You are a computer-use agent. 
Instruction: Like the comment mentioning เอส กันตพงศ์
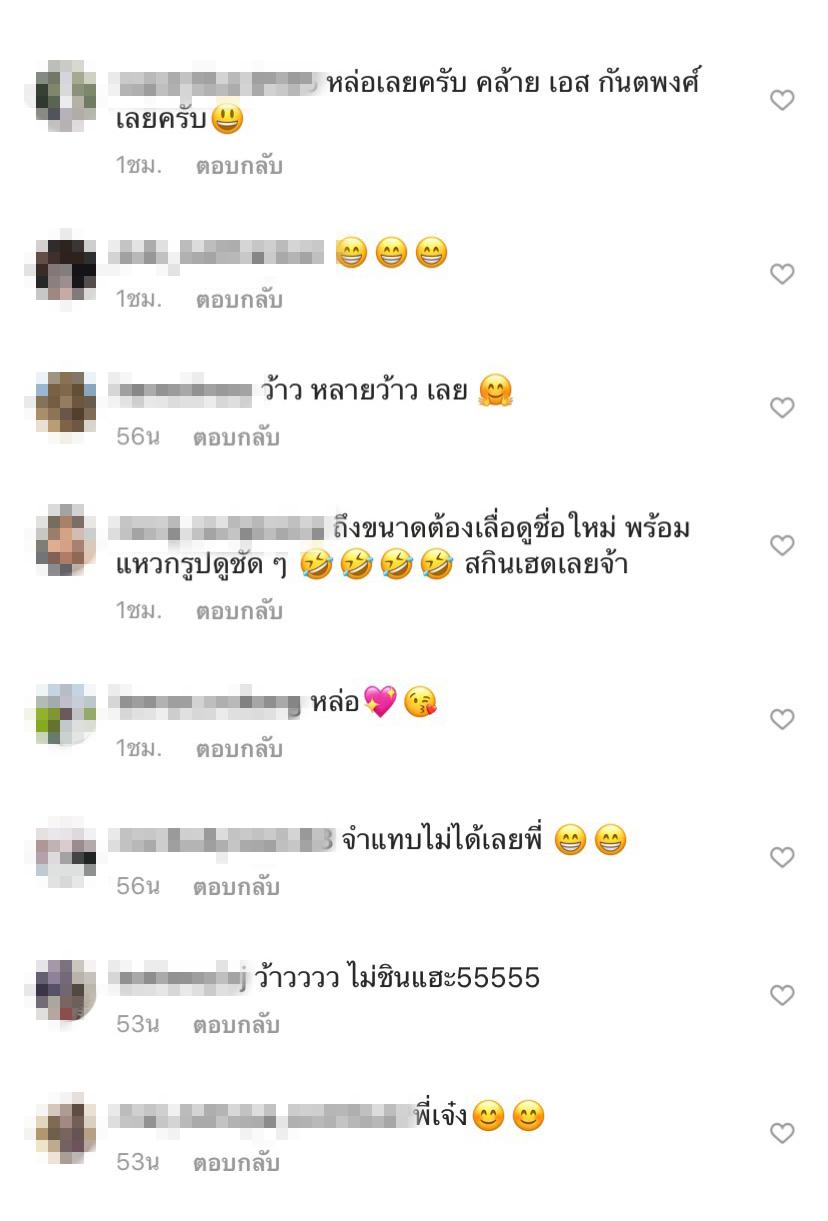coord(783,100)
